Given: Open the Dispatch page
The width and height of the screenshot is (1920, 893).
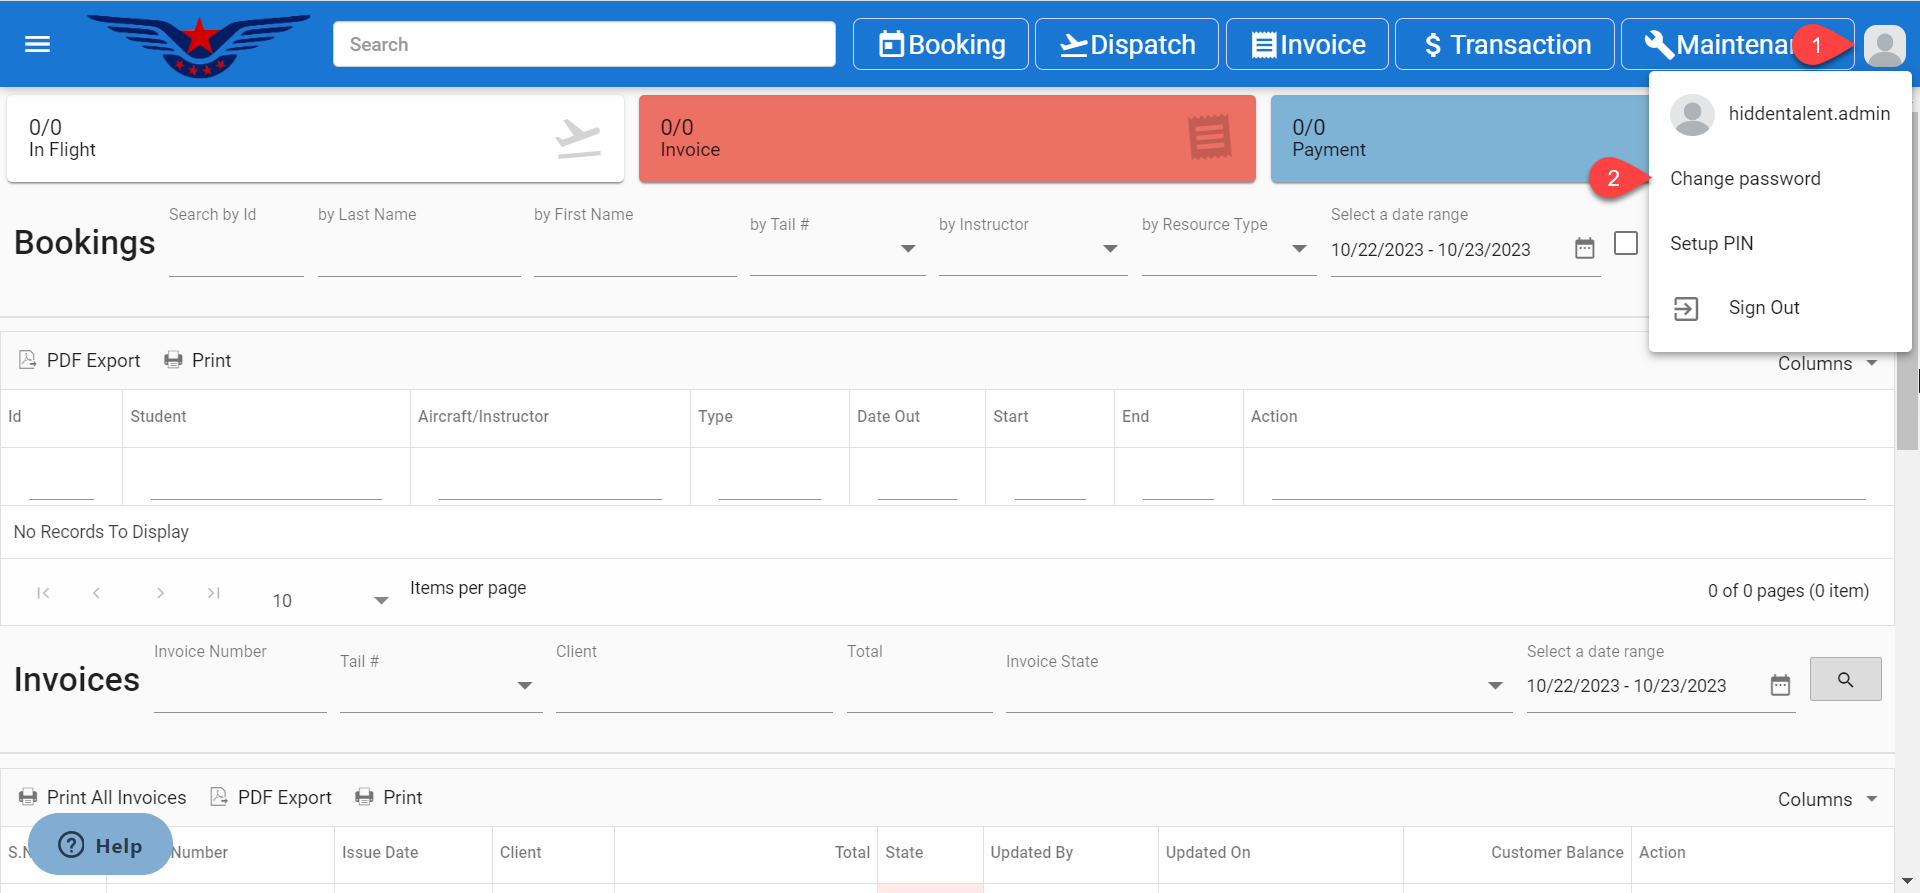Looking at the screenshot, I should click(x=1126, y=45).
